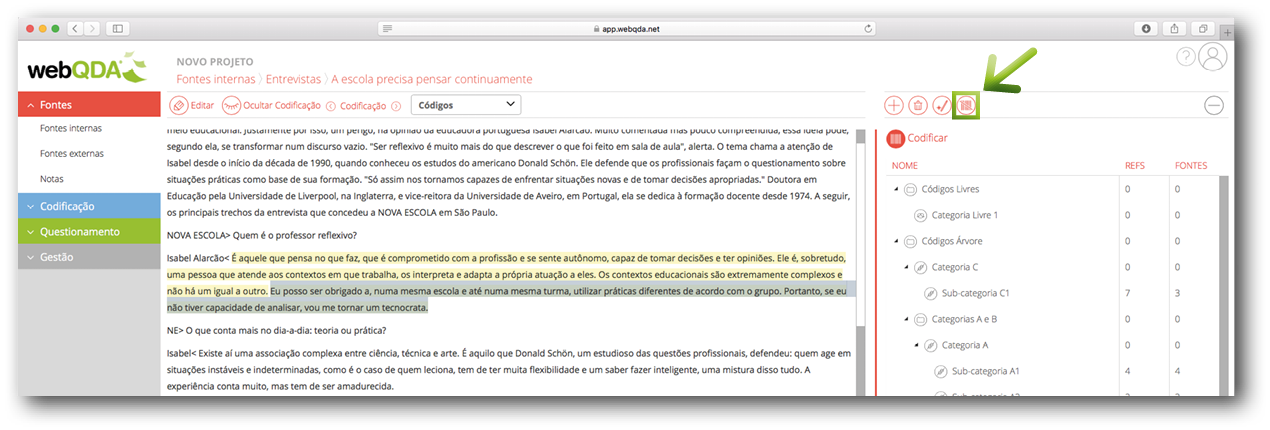Collapse the Categoria A tree node

917,345
